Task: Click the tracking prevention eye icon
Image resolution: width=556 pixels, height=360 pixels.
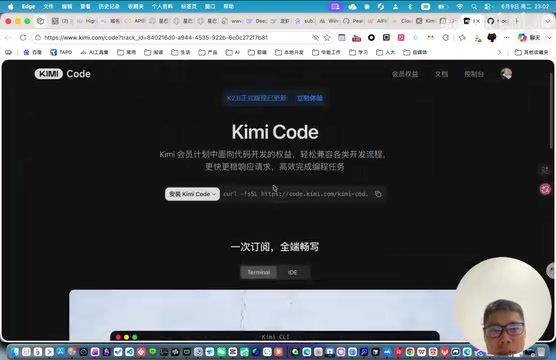Action: click(315, 38)
